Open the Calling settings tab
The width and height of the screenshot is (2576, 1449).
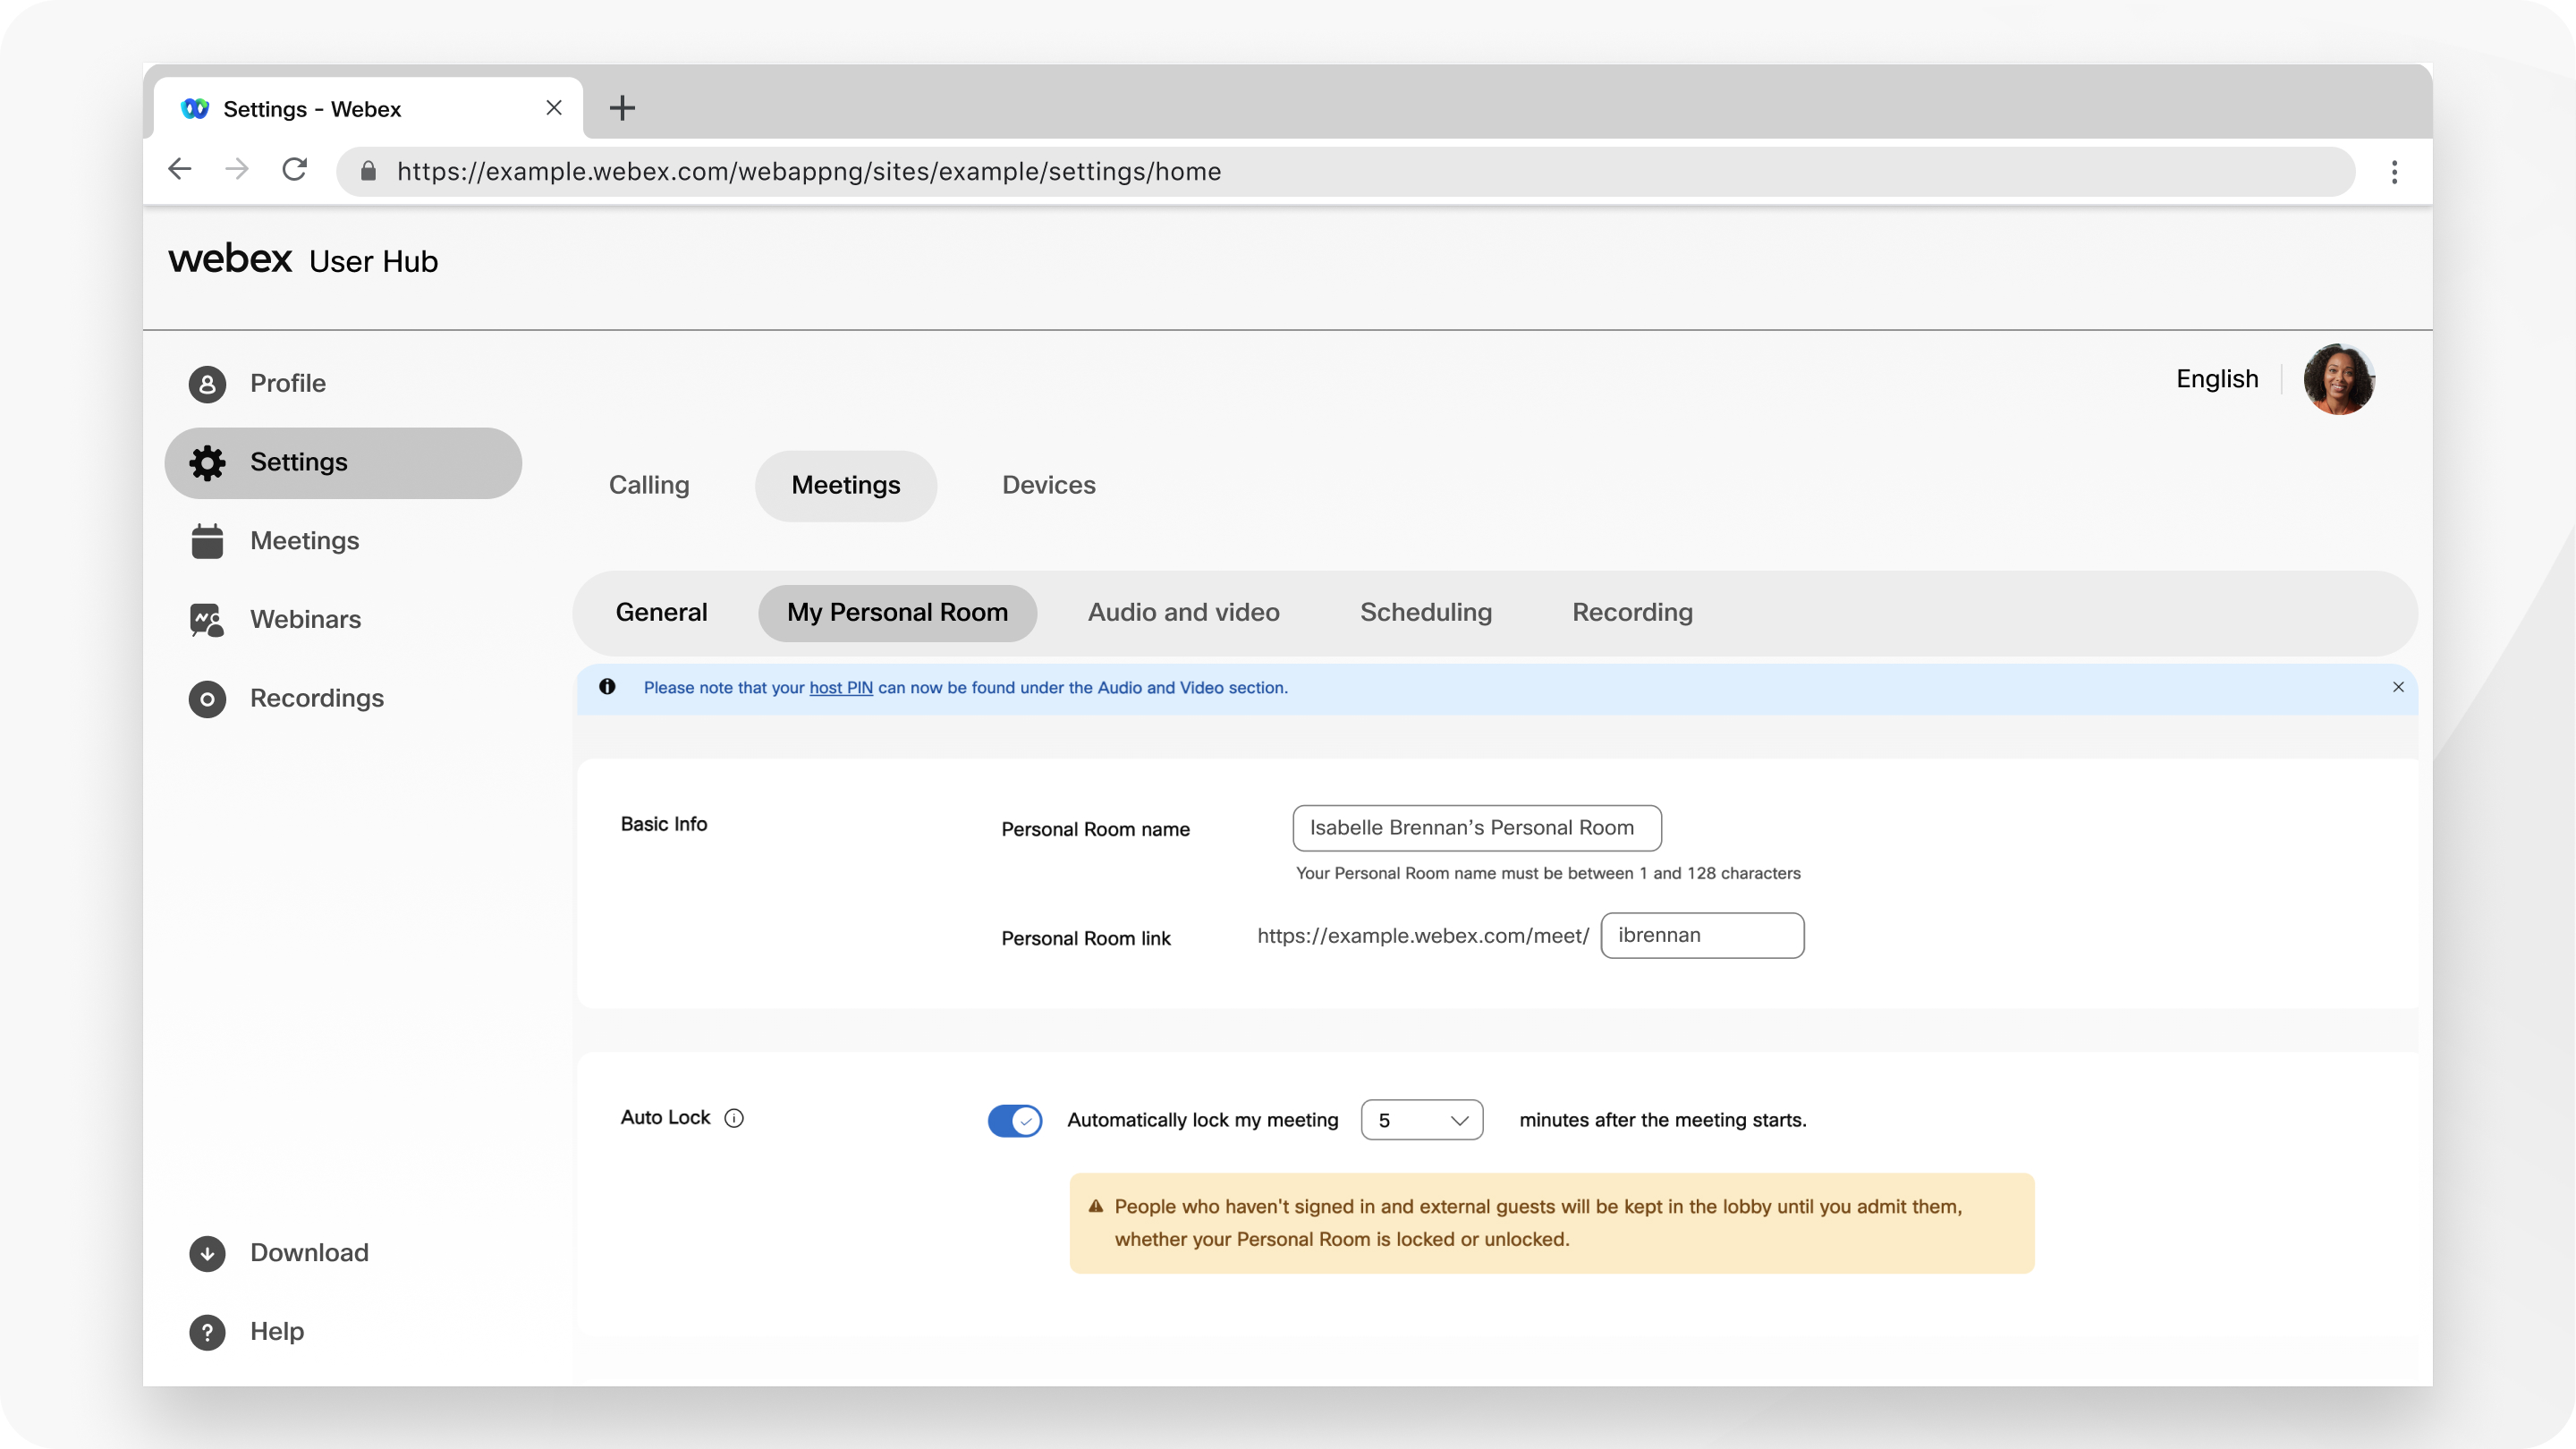(x=649, y=485)
